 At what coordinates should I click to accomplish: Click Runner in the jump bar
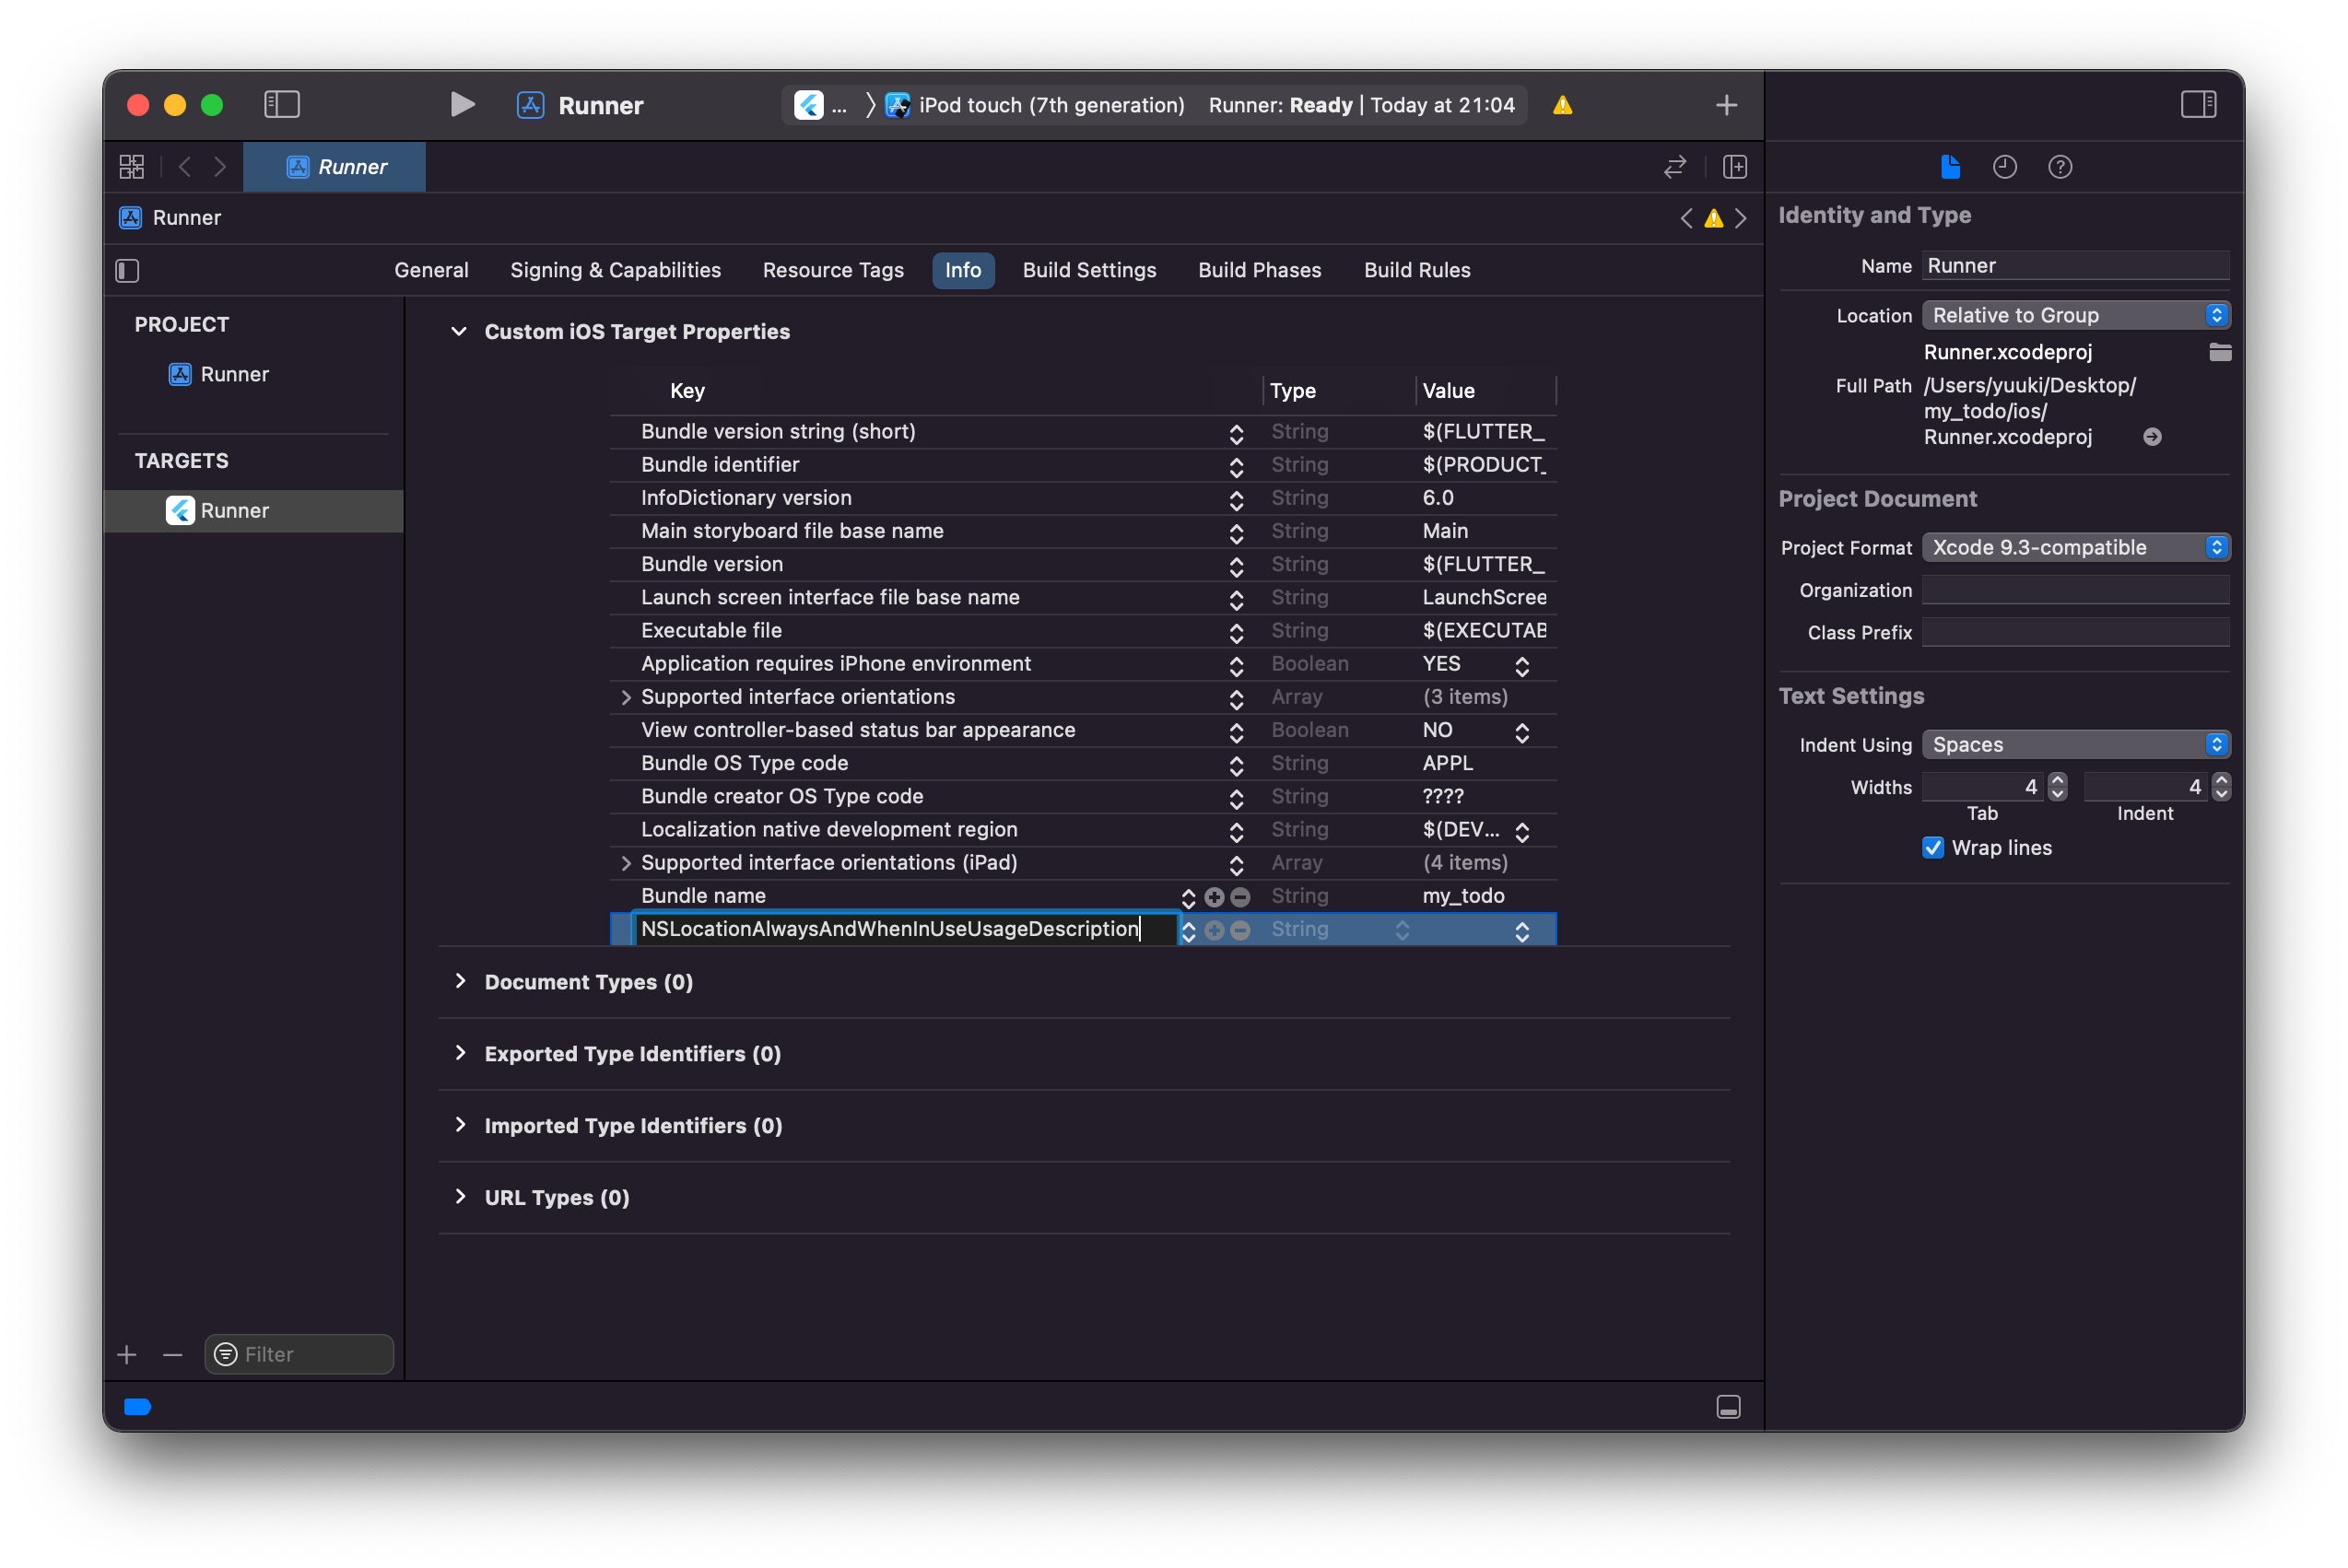pyautogui.click(x=186, y=218)
